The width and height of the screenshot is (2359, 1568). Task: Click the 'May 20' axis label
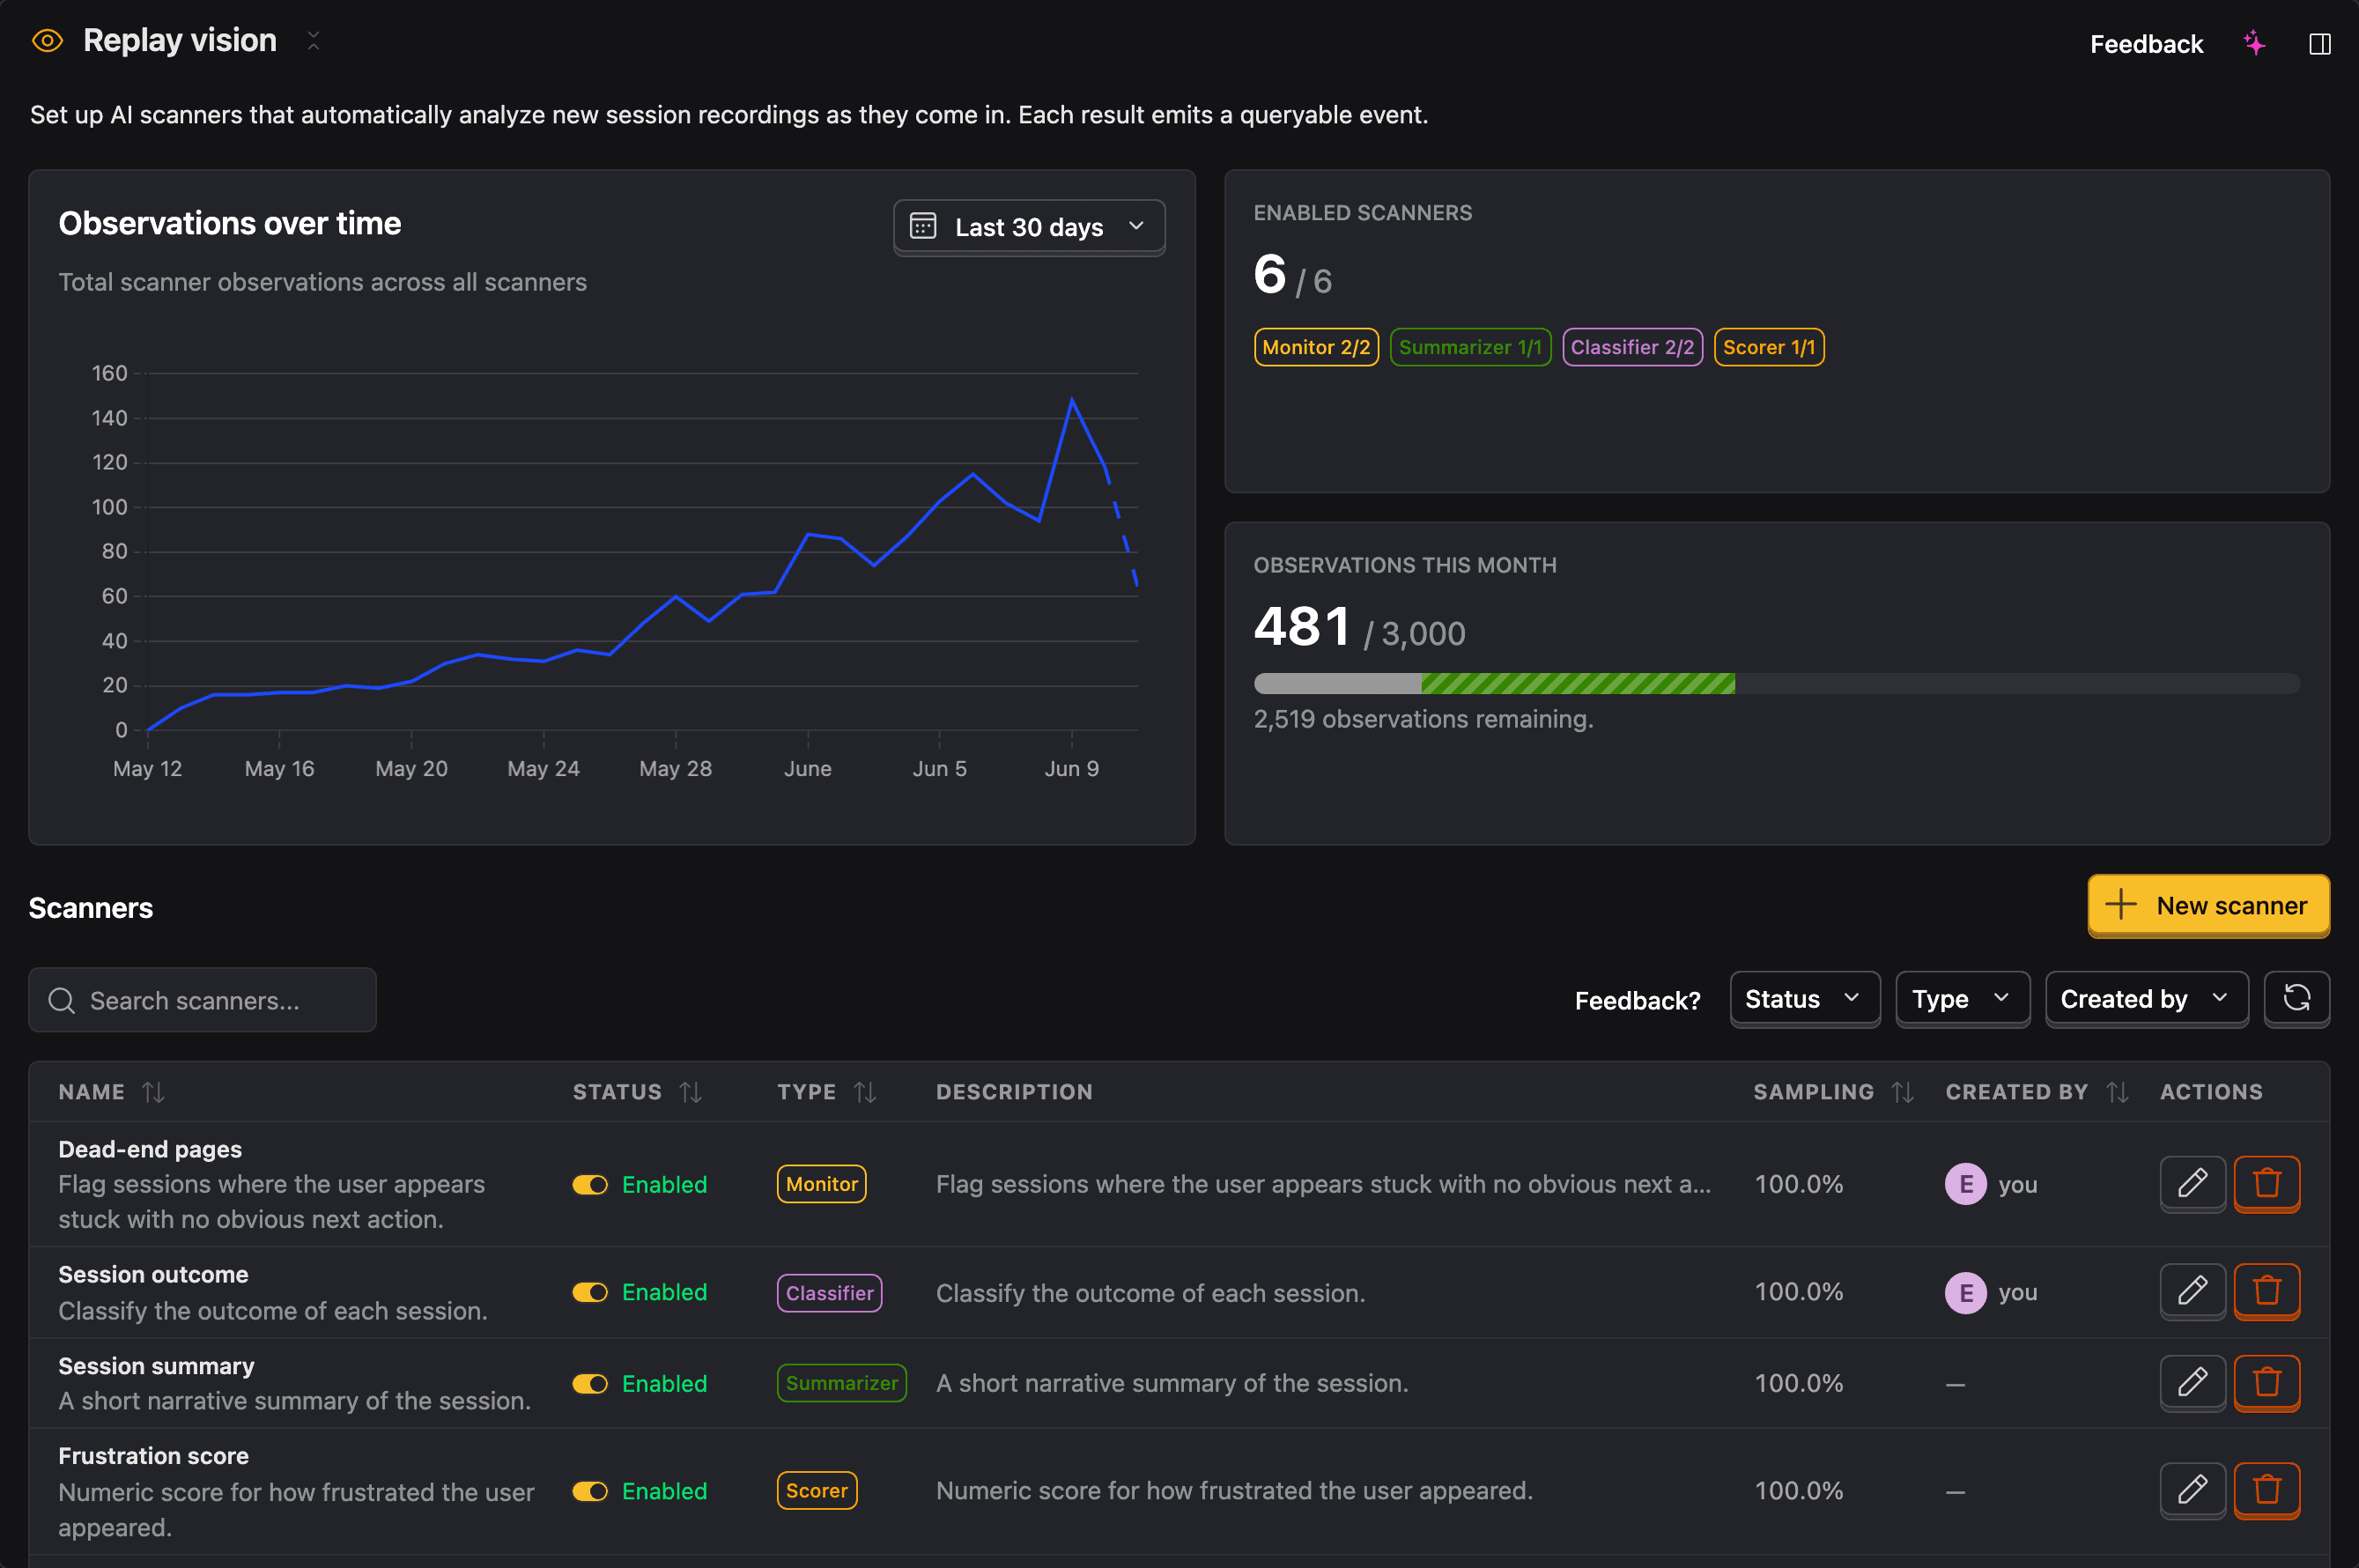pyautogui.click(x=411, y=768)
